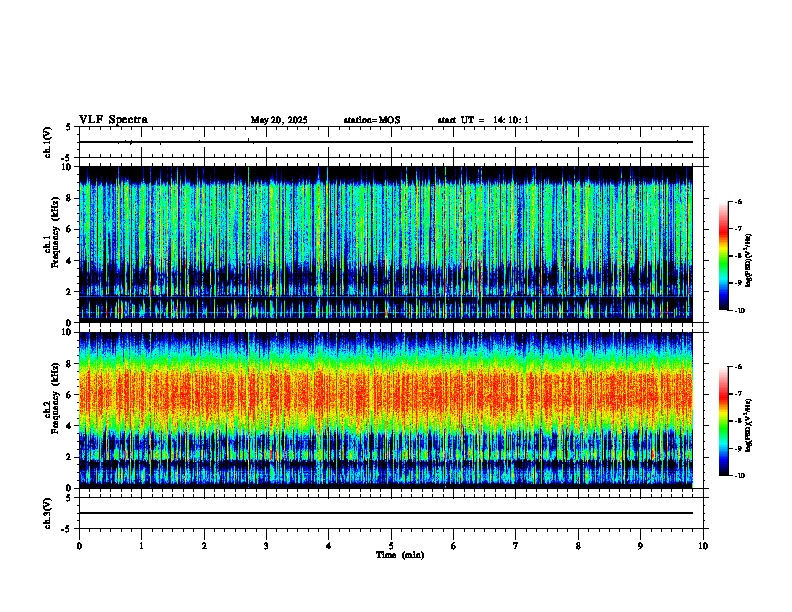Image resolution: width=792 pixels, height=612 pixels.
Task: Click the ch.1 frequency axis "8" tick label
Action: click(x=69, y=198)
